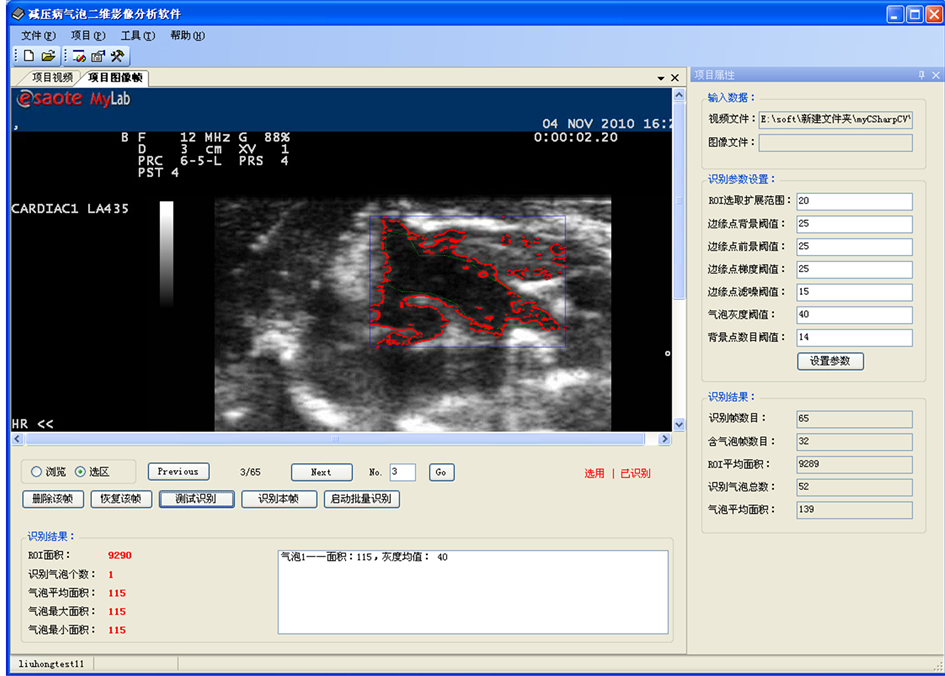
Task: Open the 文件 menu
Action: coord(38,35)
